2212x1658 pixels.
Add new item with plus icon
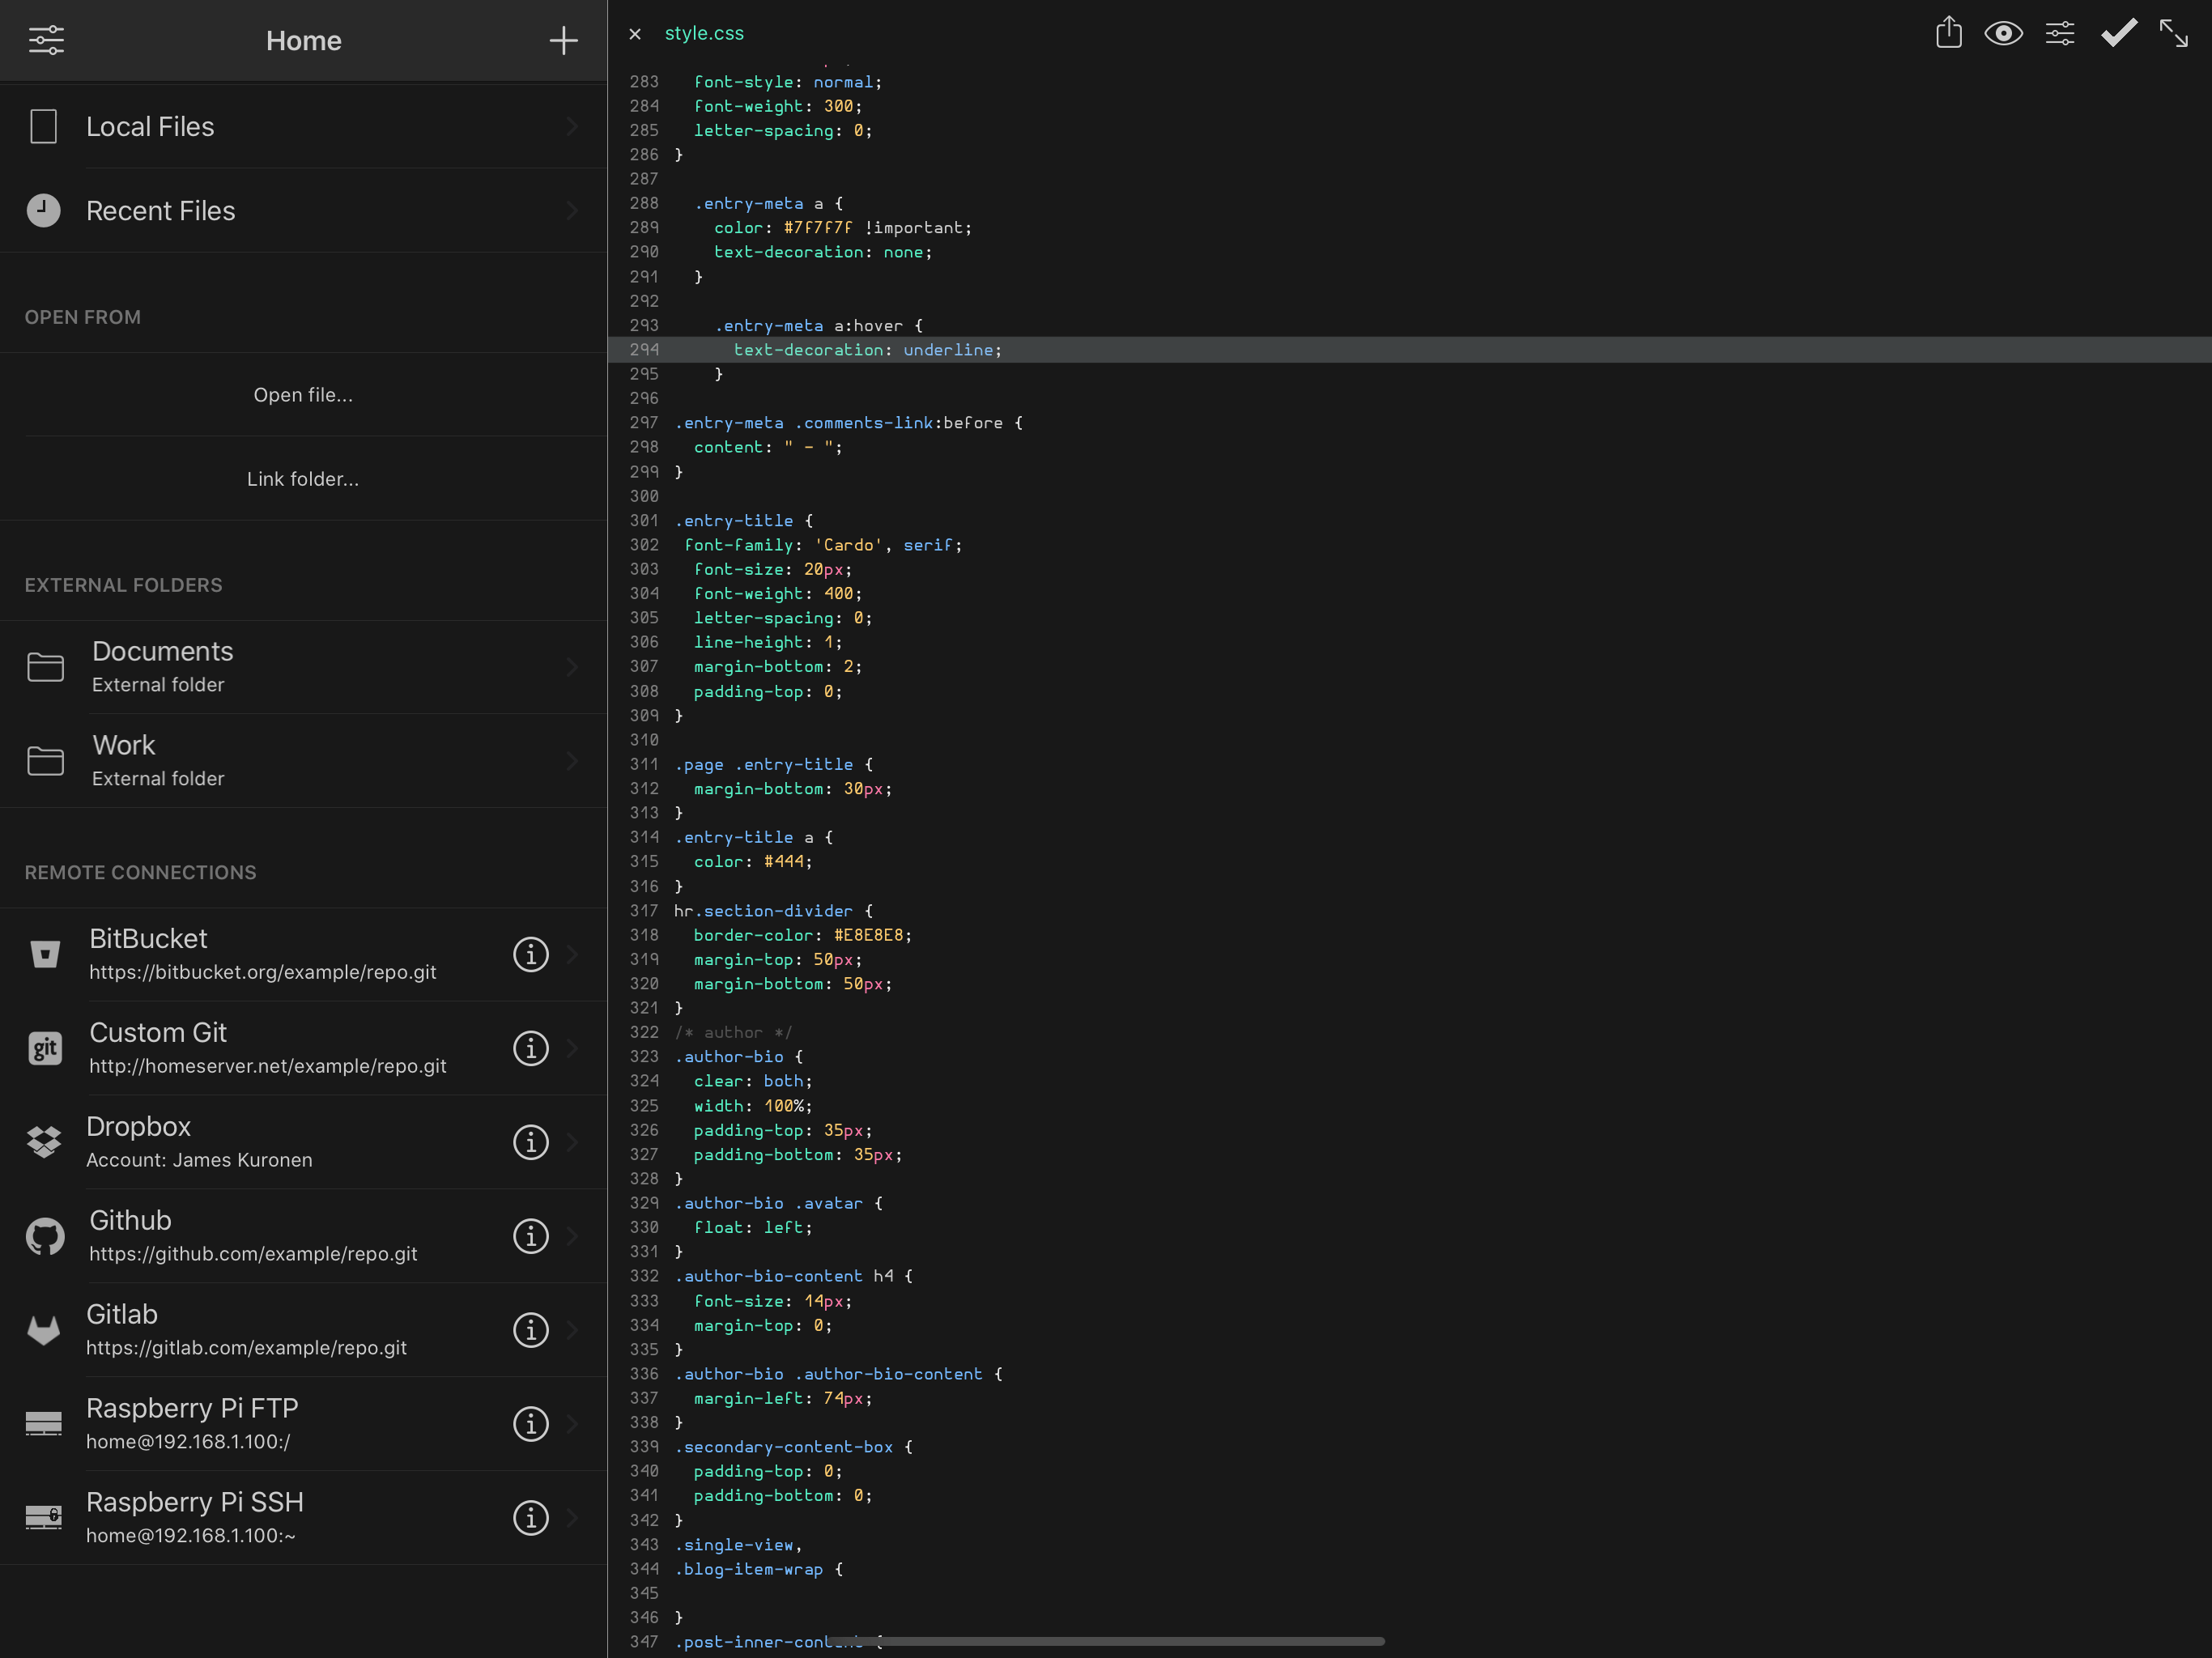pos(563,40)
